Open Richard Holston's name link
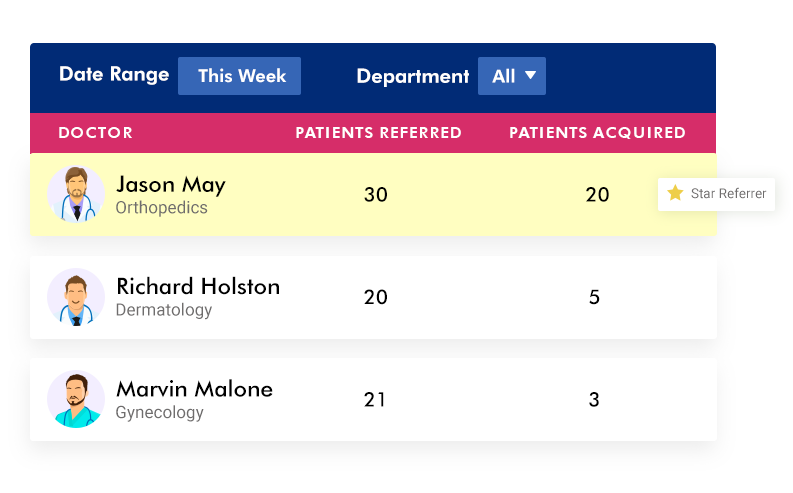The image size is (793, 493). click(198, 287)
